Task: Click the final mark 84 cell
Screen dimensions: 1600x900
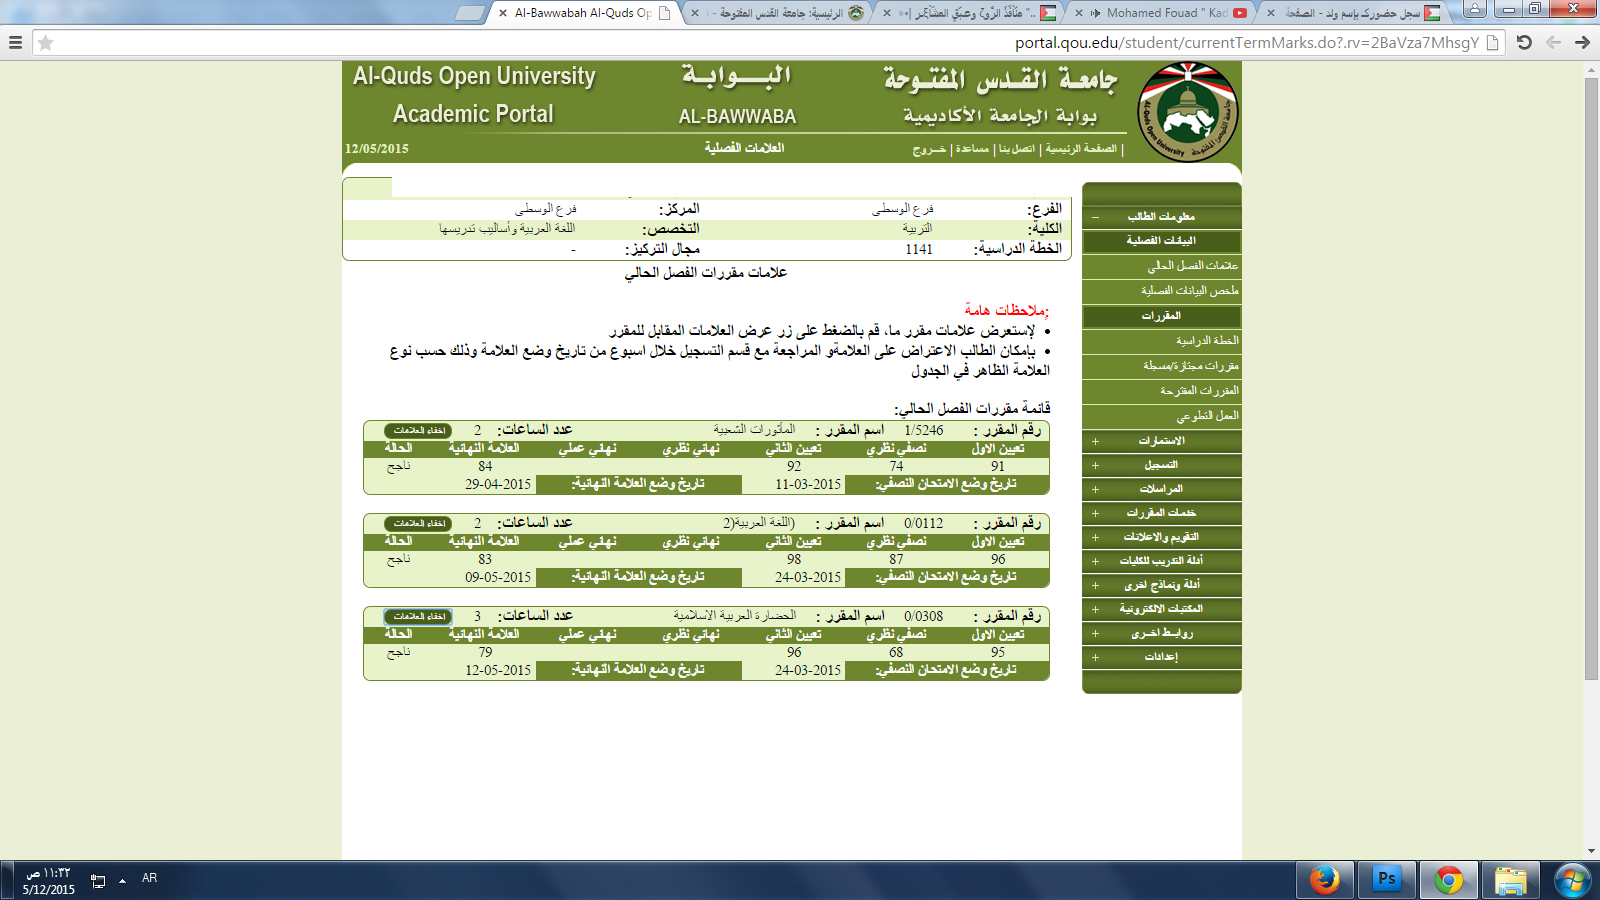Action: pyautogui.click(x=485, y=466)
